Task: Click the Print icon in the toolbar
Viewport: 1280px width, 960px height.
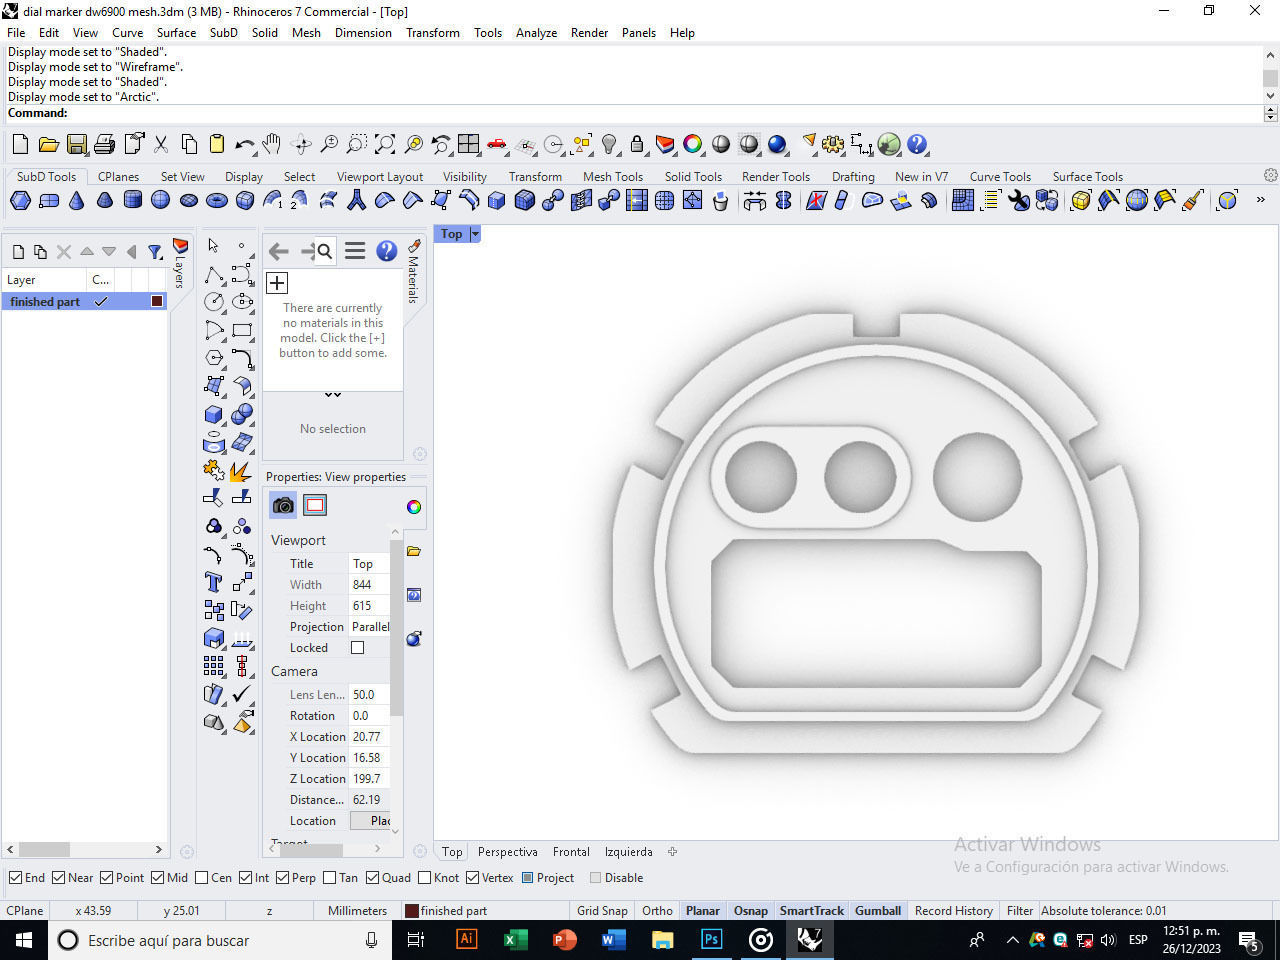Action: pos(104,145)
